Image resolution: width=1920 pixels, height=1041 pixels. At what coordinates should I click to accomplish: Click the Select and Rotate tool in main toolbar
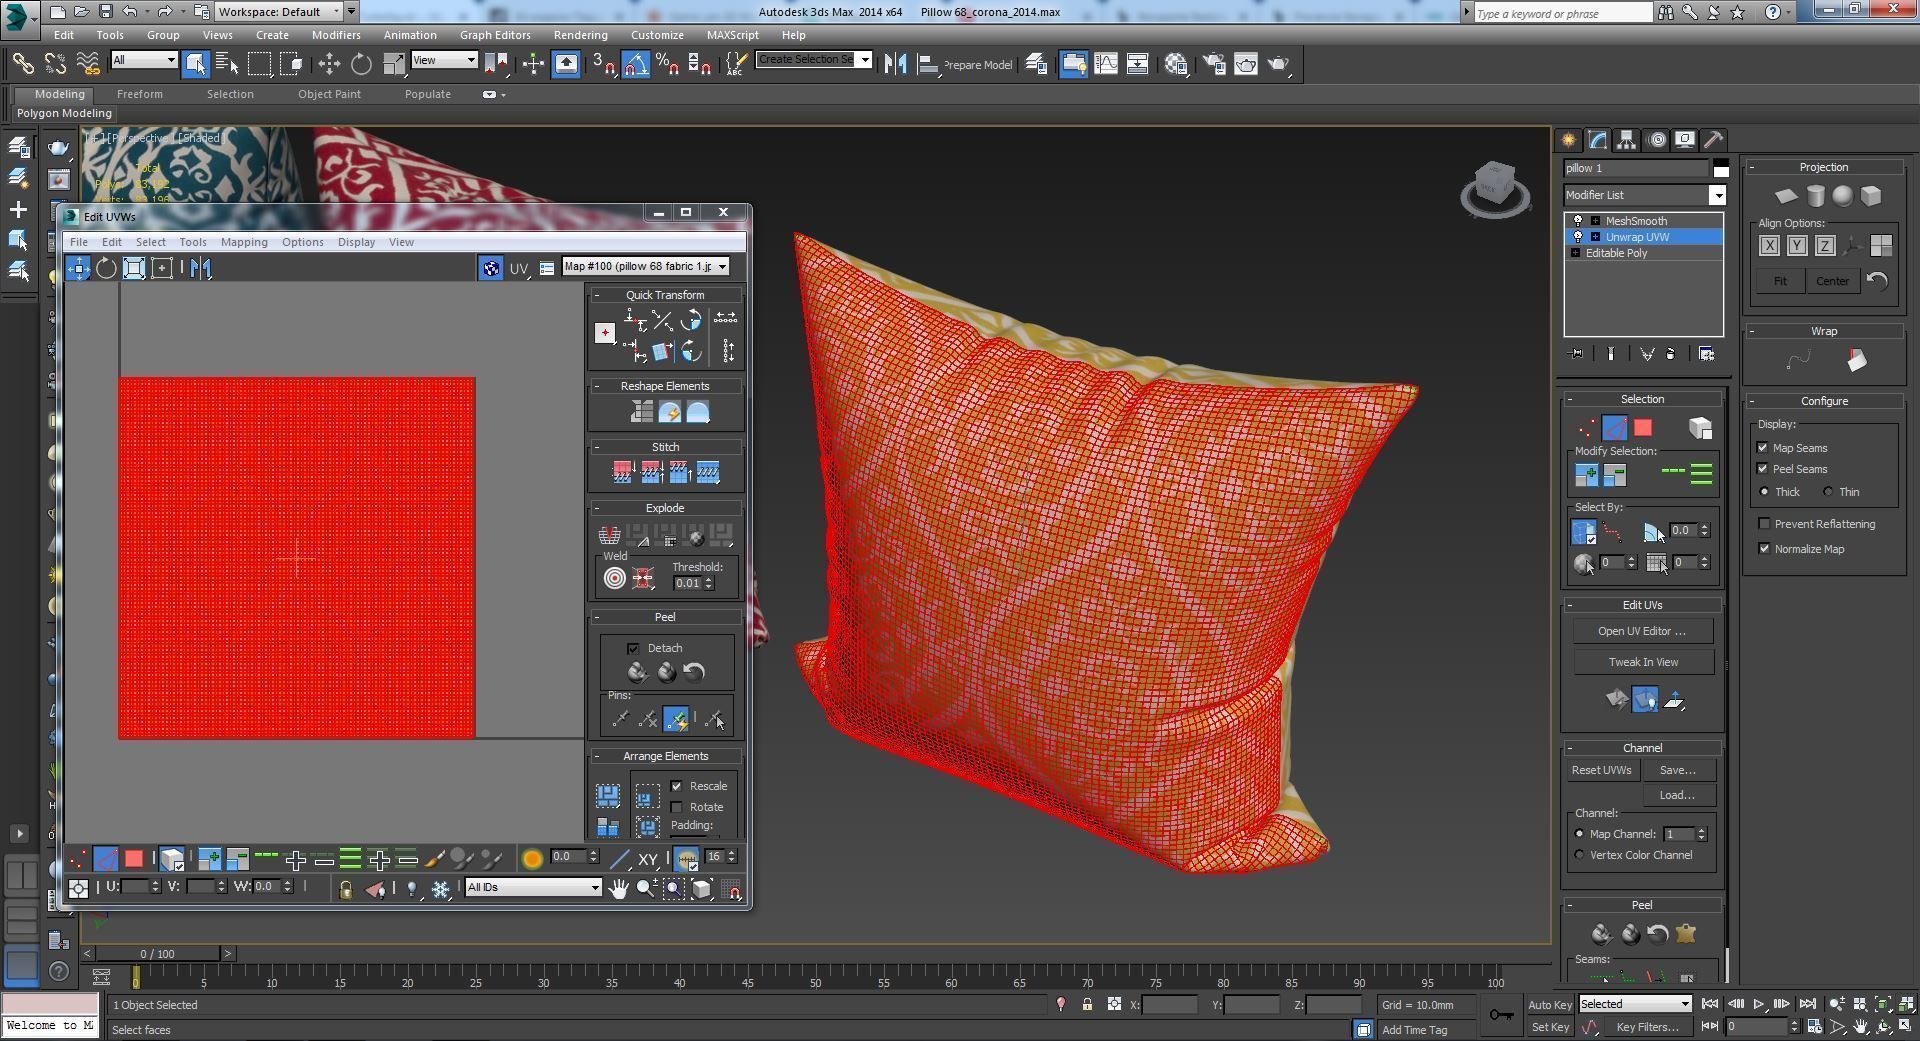[x=361, y=64]
